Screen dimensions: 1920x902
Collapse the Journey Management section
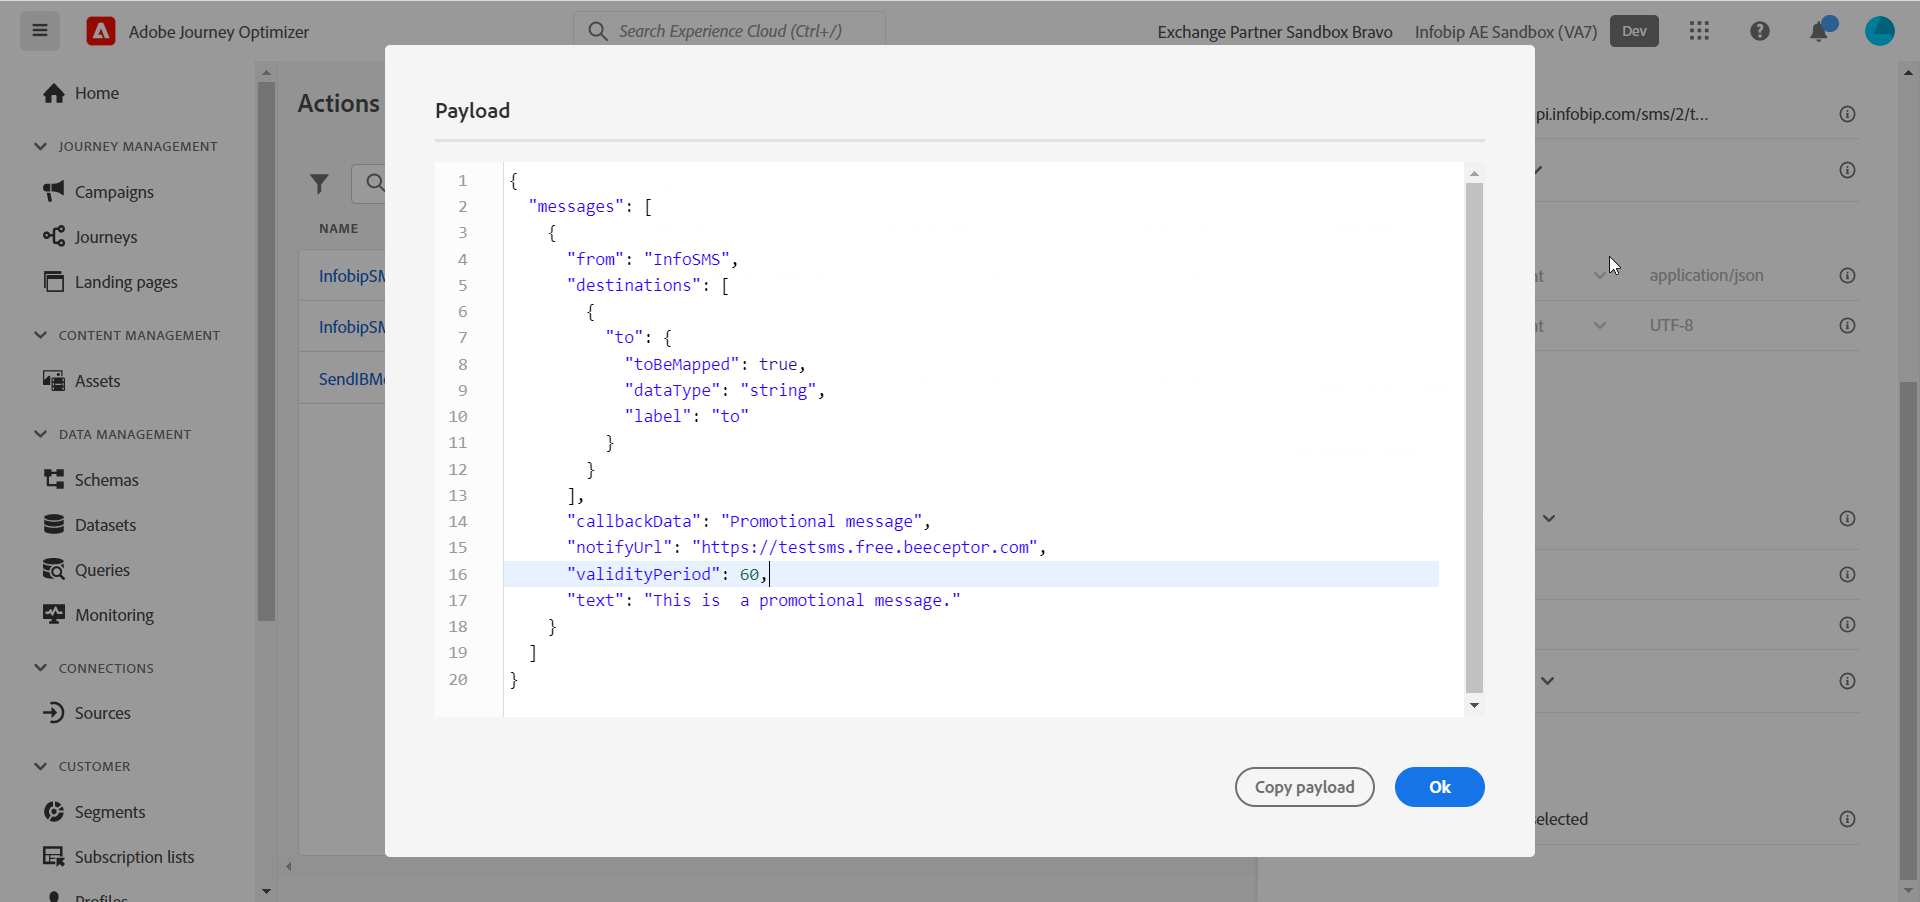tap(41, 146)
